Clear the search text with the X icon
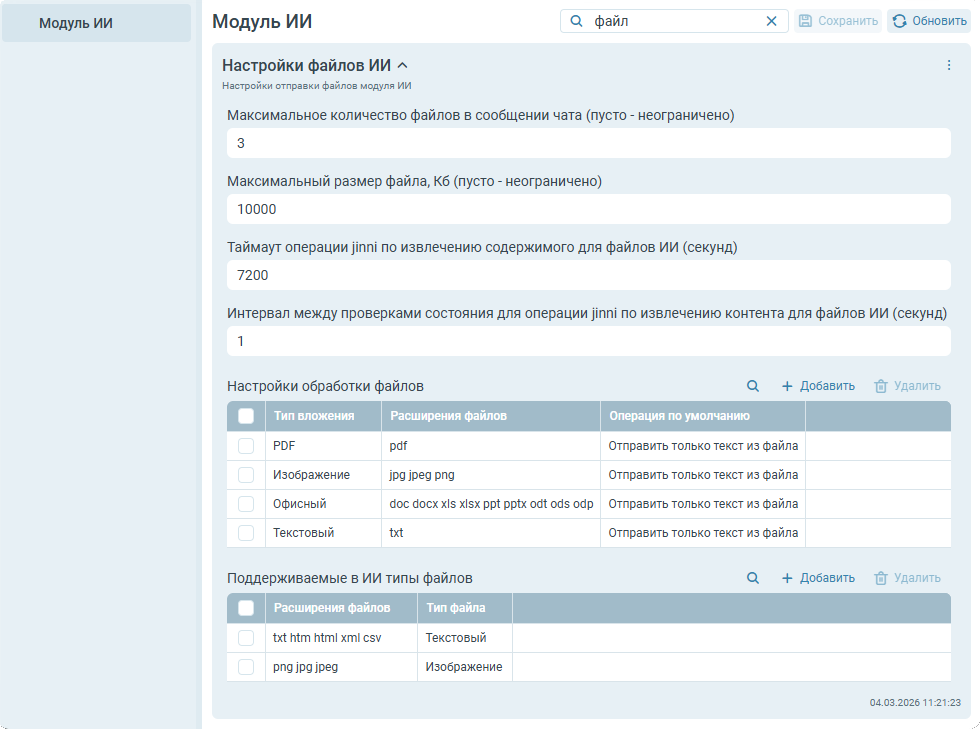The height and width of the screenshot is (729, 980). pyautogui.click(x=771, y=21)
